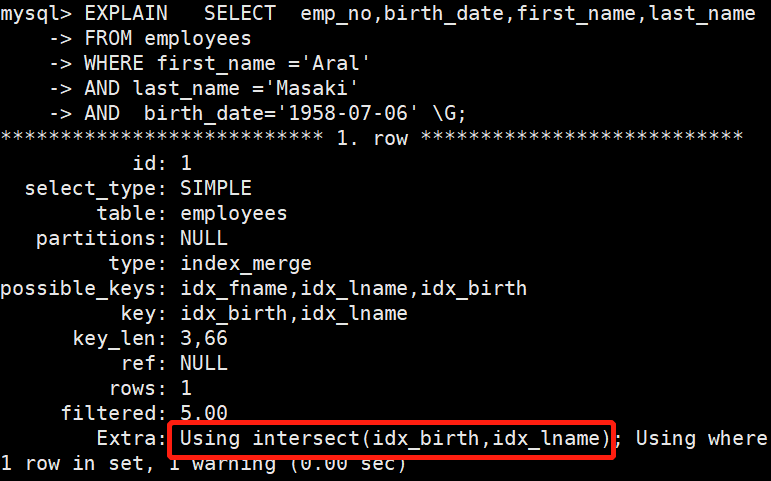Click the select_type value SIMPLE
The height and width of the screenshot is (481, 771).
(216, 188)
